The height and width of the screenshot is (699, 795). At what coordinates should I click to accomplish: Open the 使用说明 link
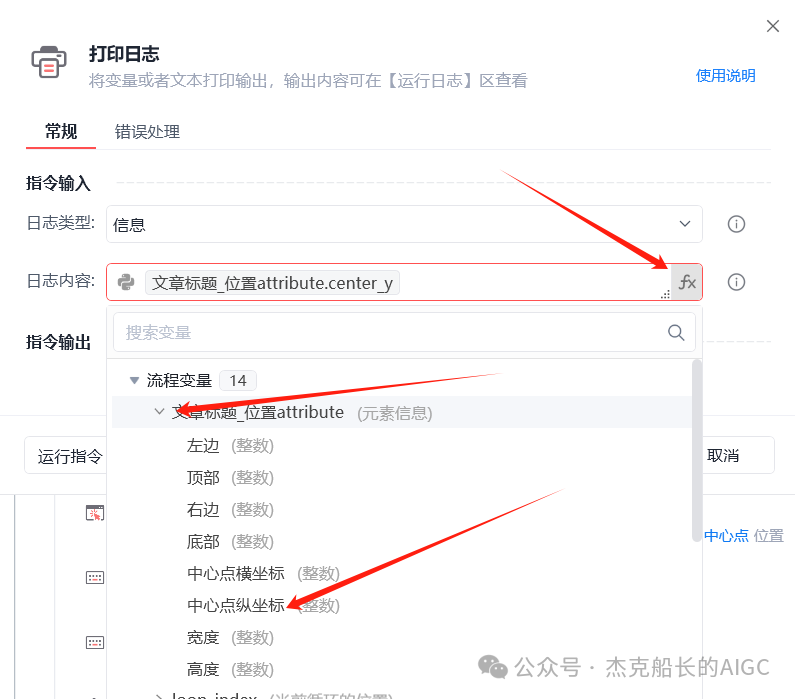coord(726,76)
